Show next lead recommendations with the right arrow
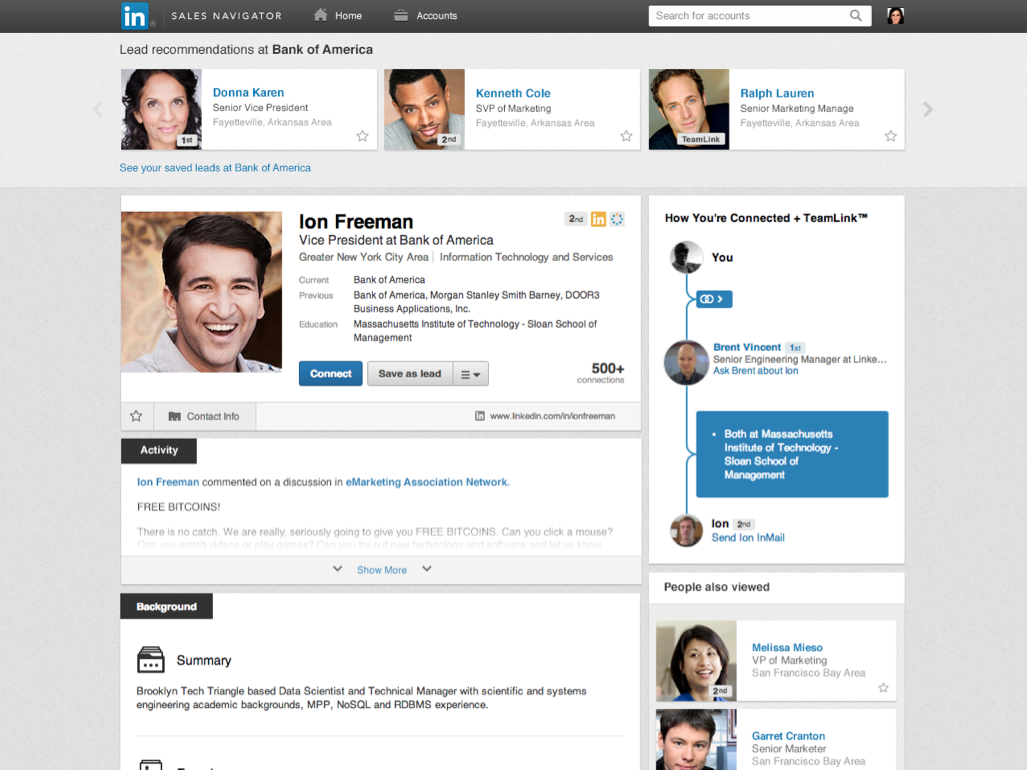Viewport: 1027px width, 770px height. [x=927, y=109]
